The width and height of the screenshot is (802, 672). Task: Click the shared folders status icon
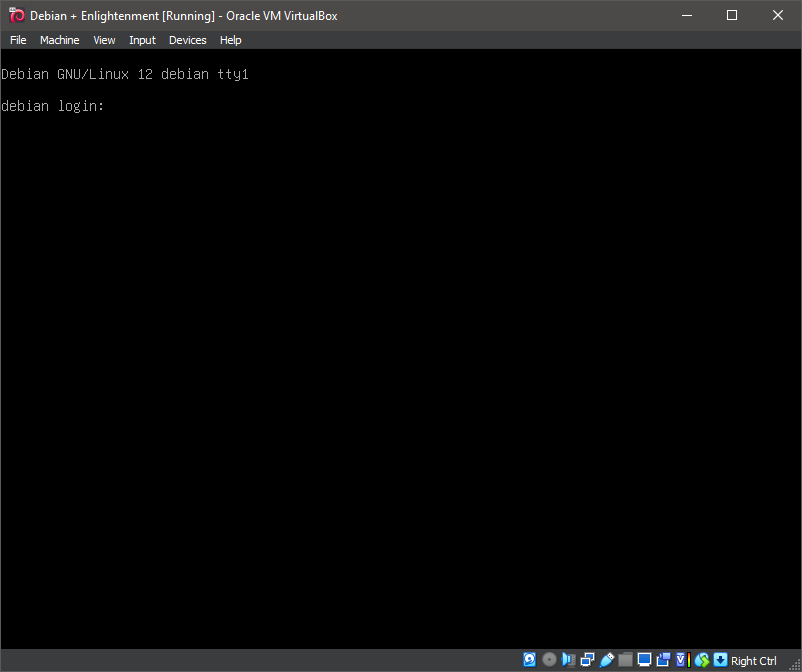tap(625, 660)
